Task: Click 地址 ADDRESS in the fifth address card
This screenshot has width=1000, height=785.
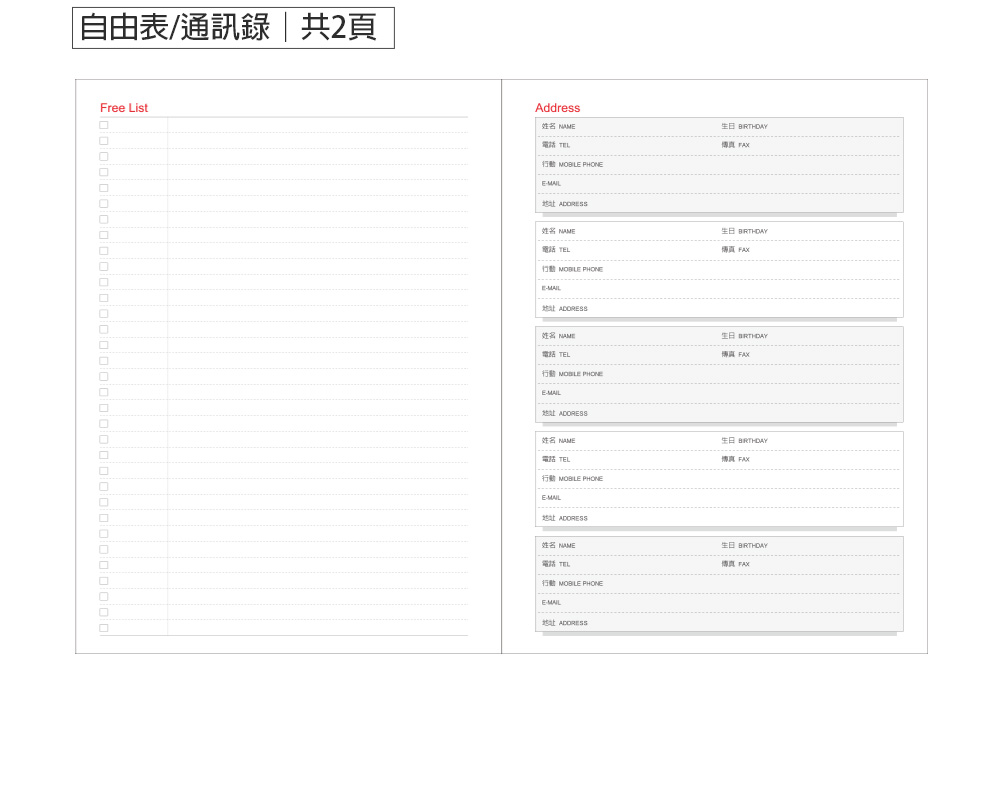Action: [564, 622]
